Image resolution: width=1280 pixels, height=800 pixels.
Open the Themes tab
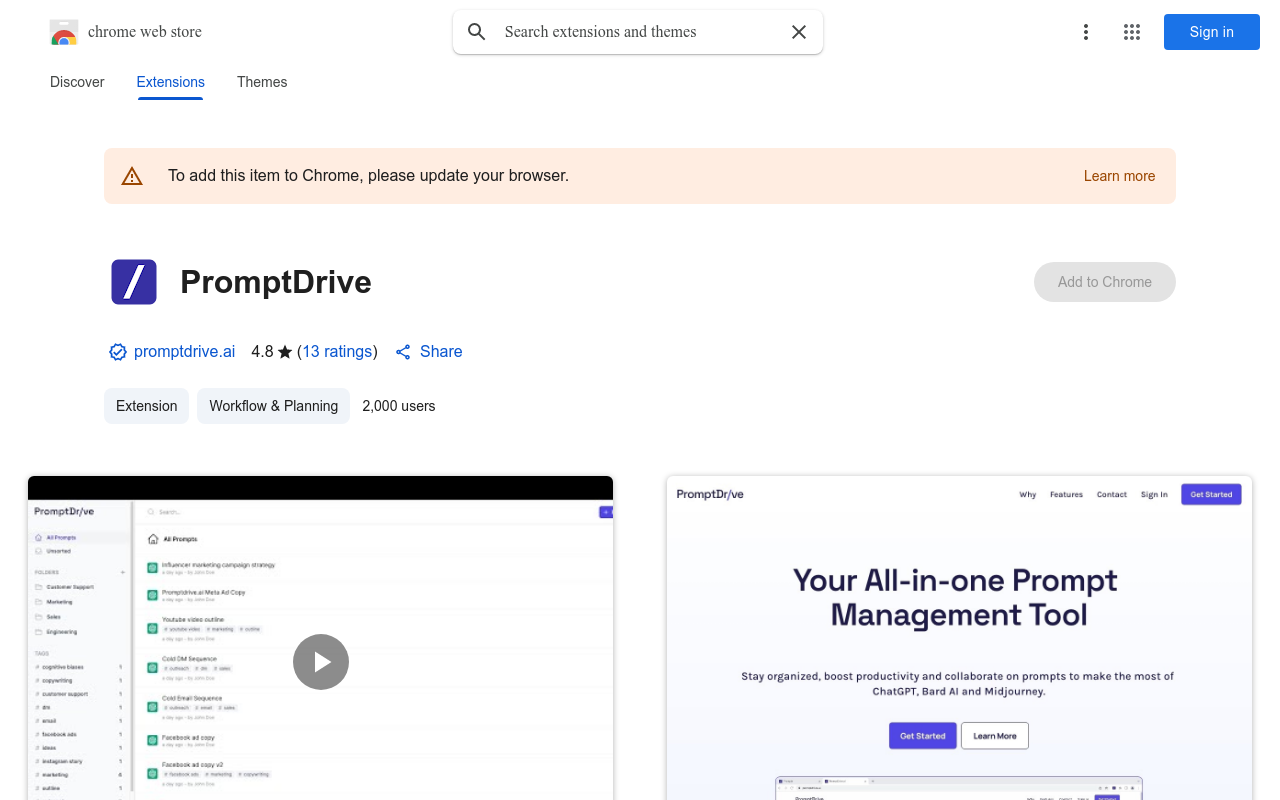tap(262, 82)
